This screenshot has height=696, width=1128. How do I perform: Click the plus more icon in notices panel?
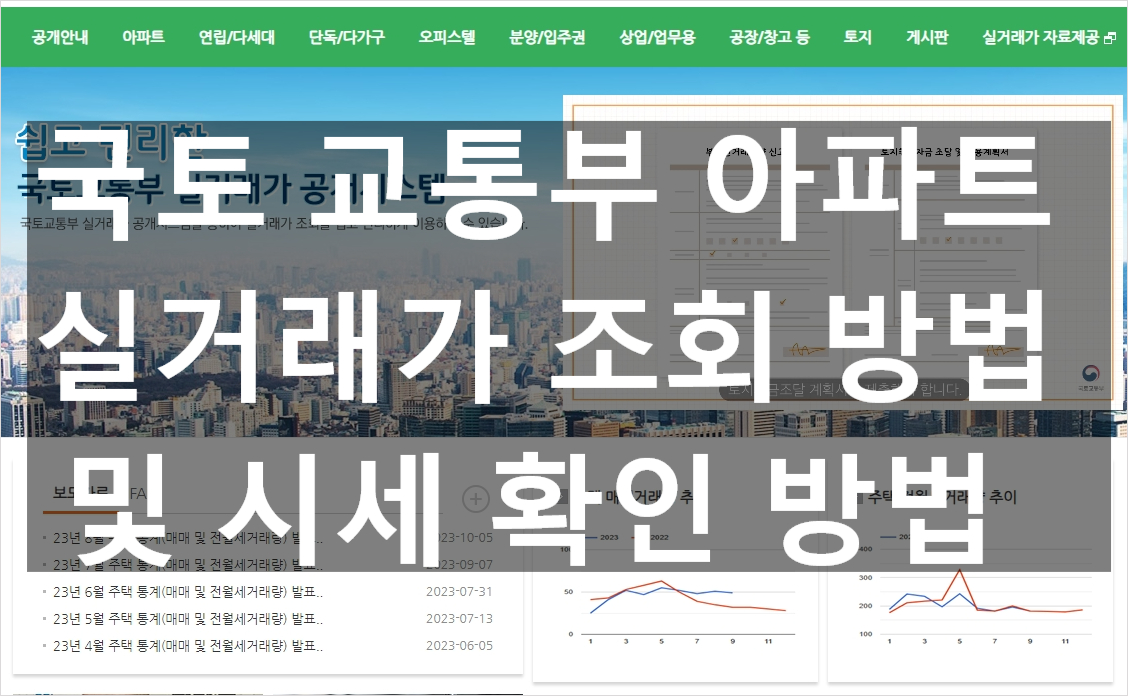point(475,498)
